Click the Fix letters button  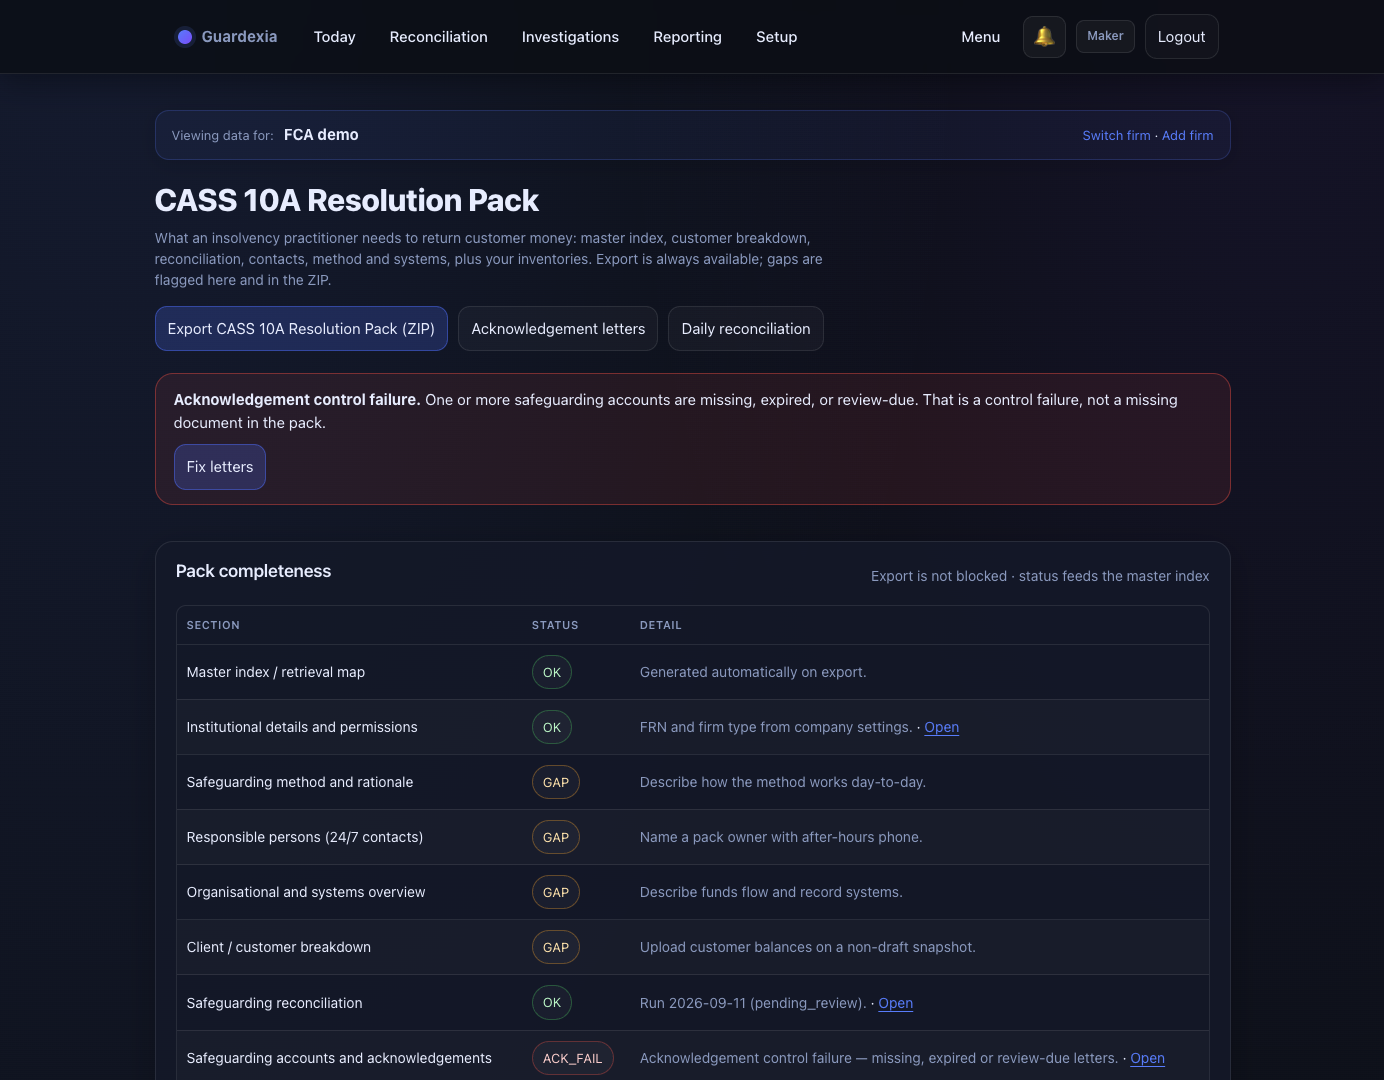click(220, 467)
